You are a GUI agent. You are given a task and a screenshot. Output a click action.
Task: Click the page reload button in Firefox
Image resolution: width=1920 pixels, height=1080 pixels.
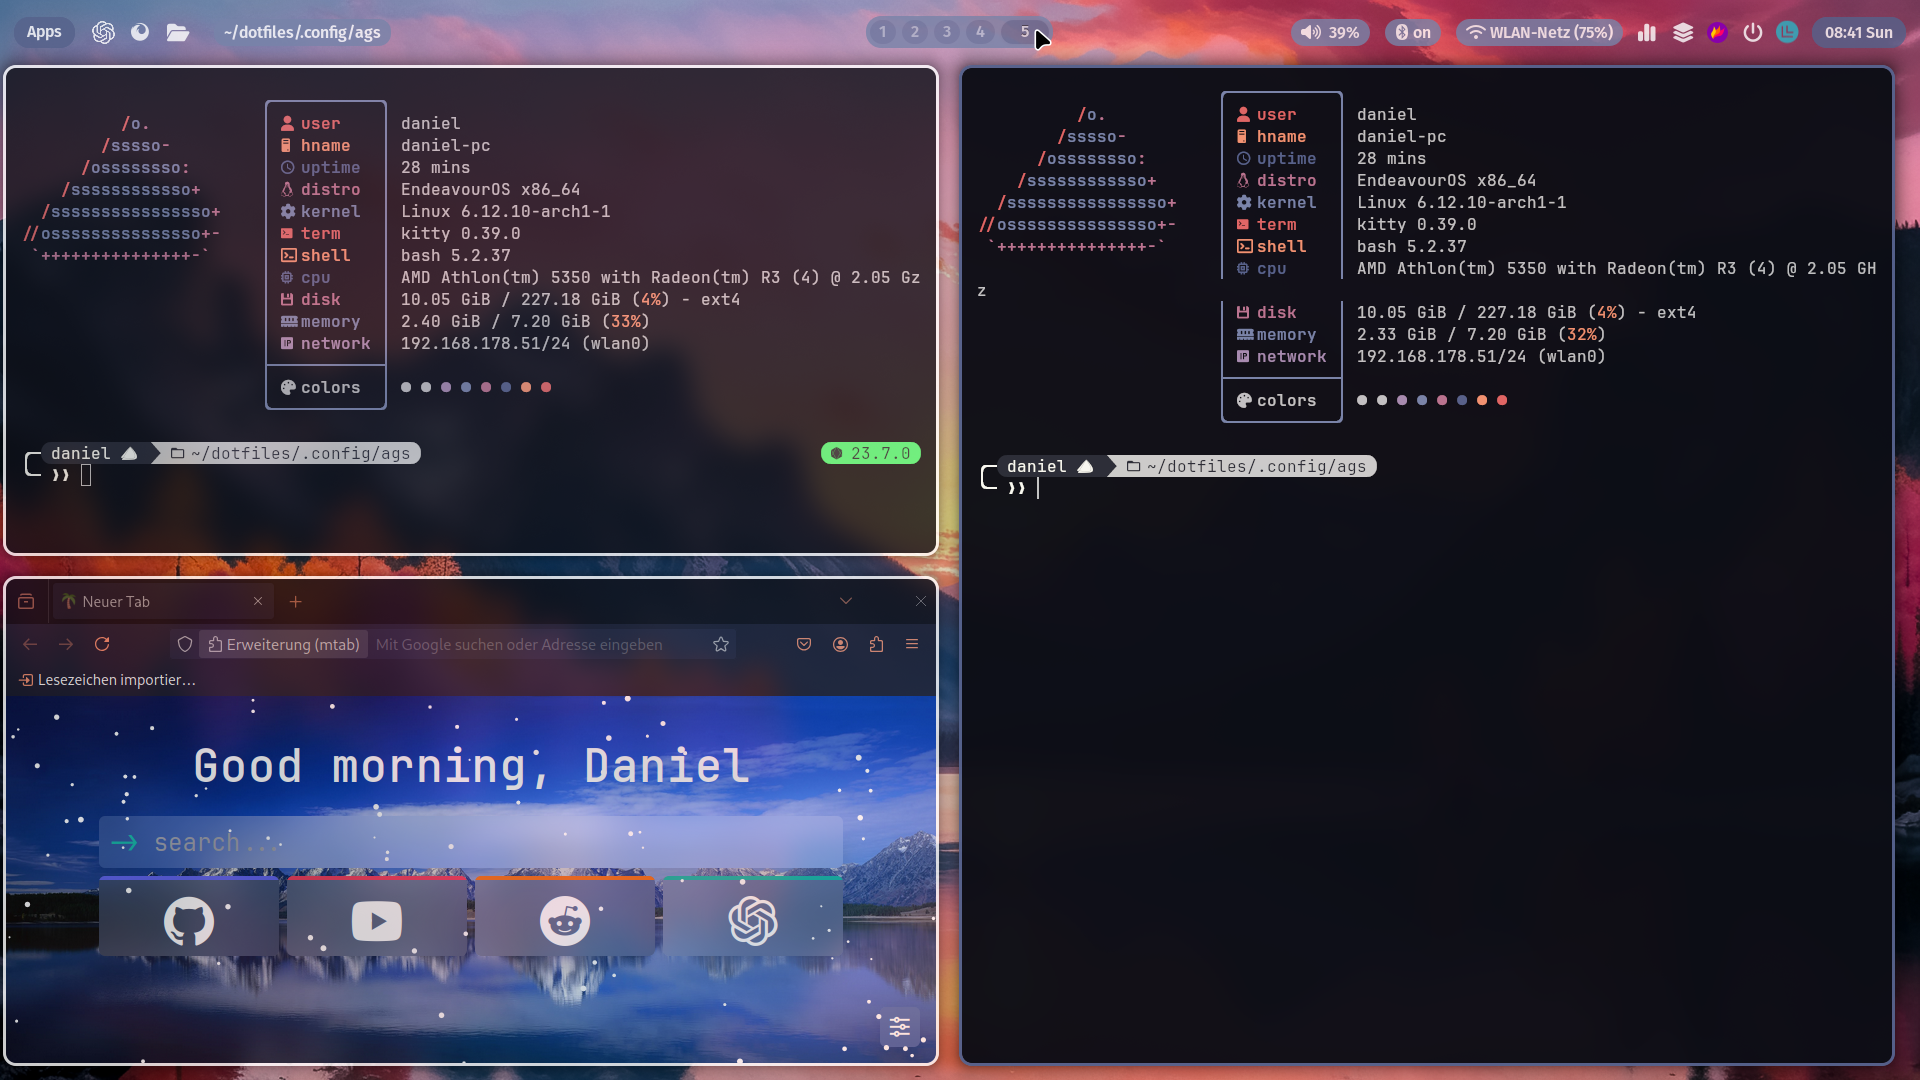(x=102, y=644)
